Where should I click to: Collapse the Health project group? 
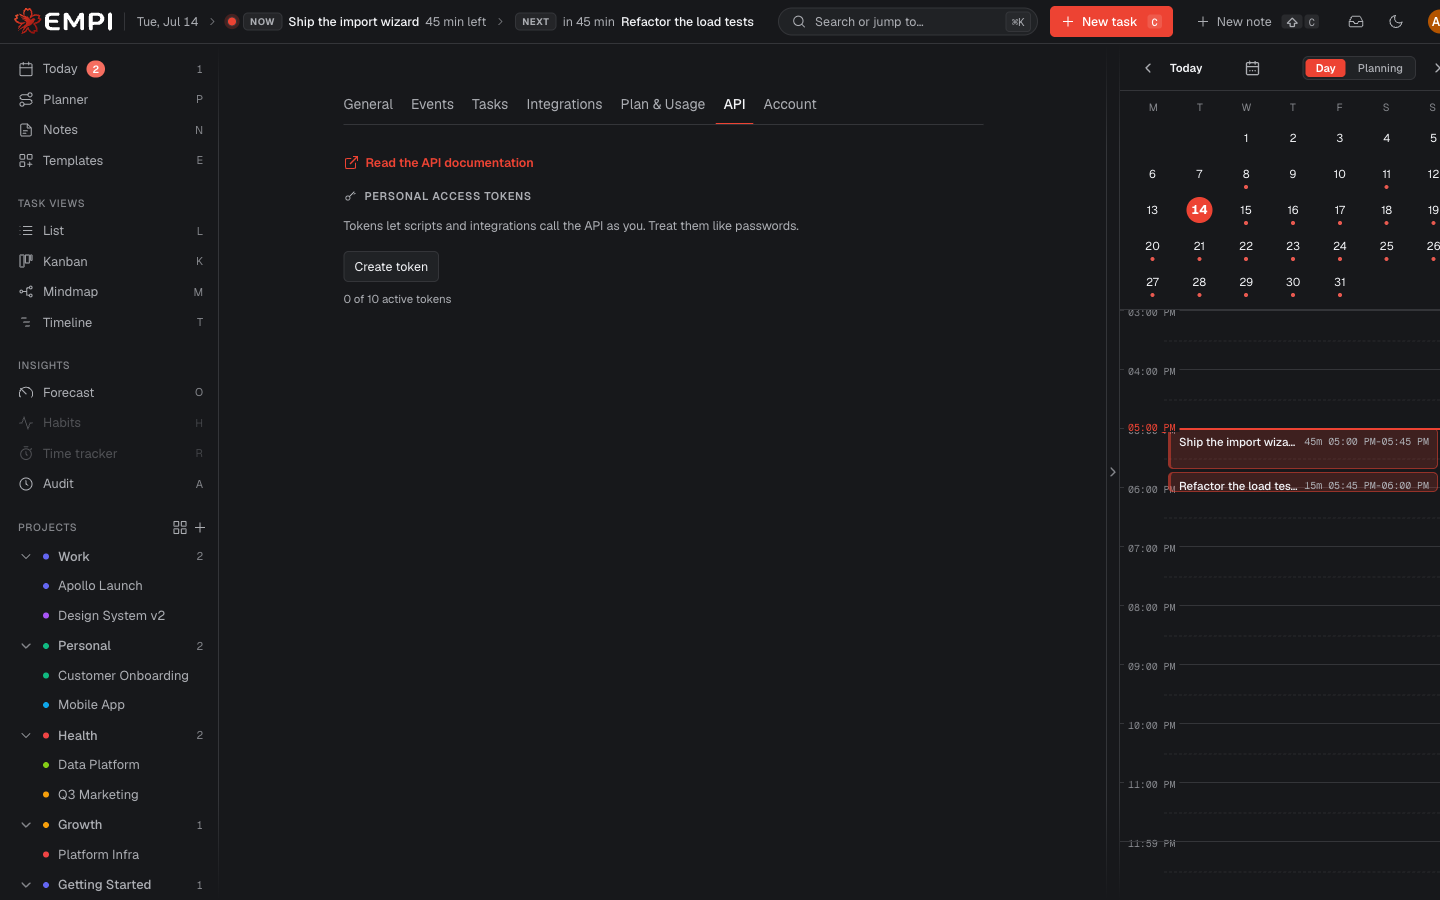click(26, 736)
